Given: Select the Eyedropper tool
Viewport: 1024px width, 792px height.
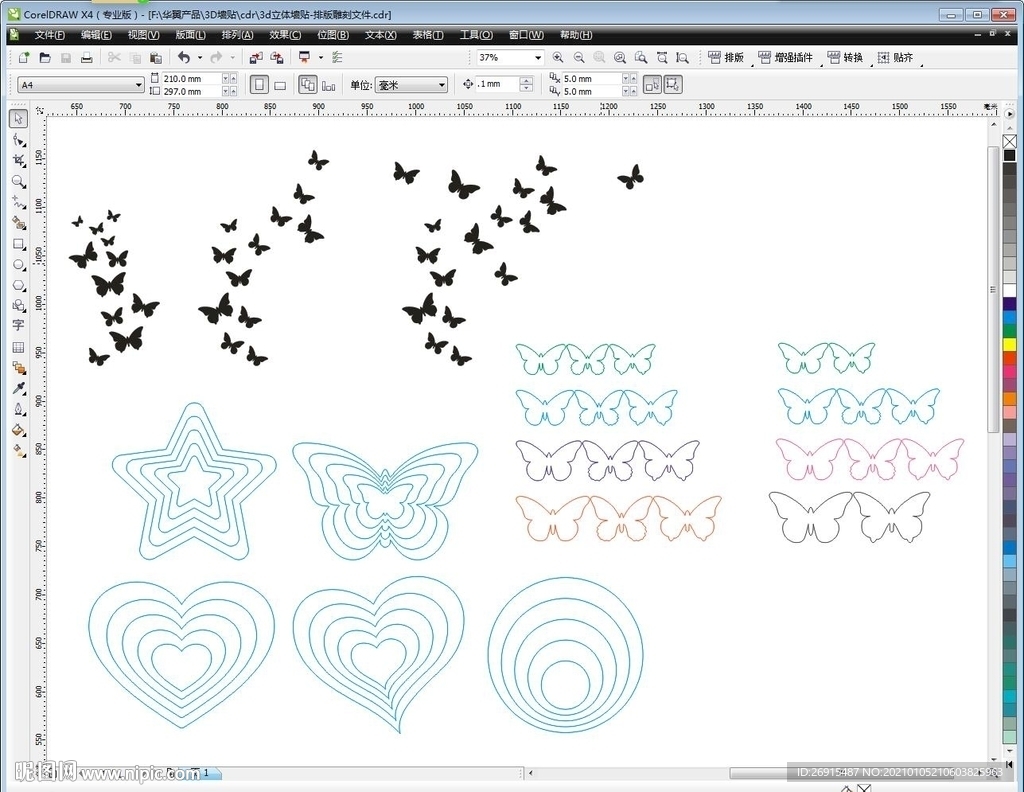Looking at the screenshot, I should [x=19, y=388].
